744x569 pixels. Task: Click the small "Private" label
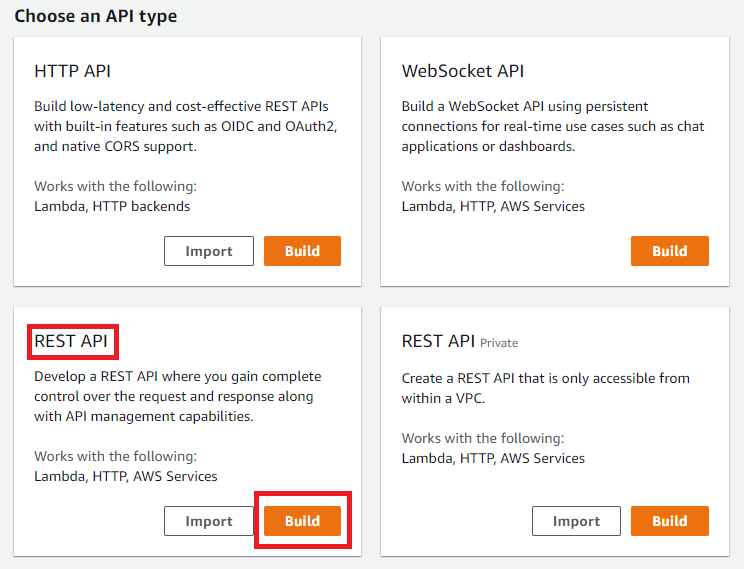tap(499, 343)
